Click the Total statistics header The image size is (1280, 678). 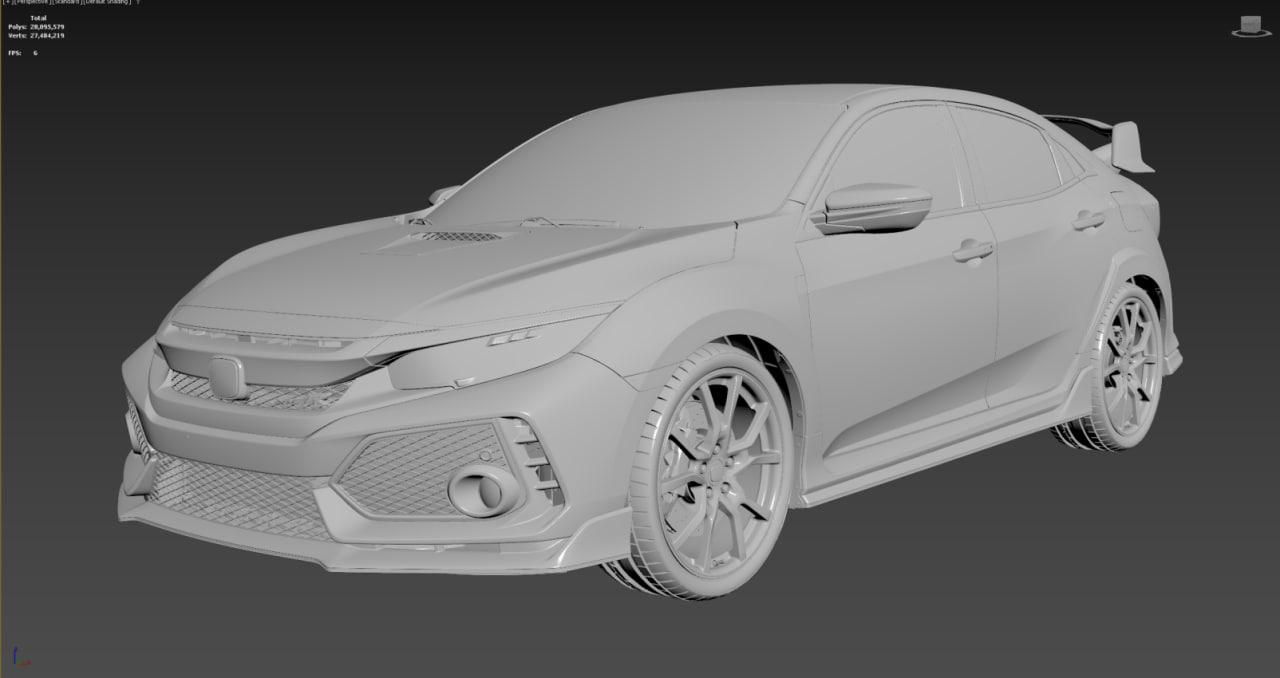pyautogui.click(x=38, y=18)
